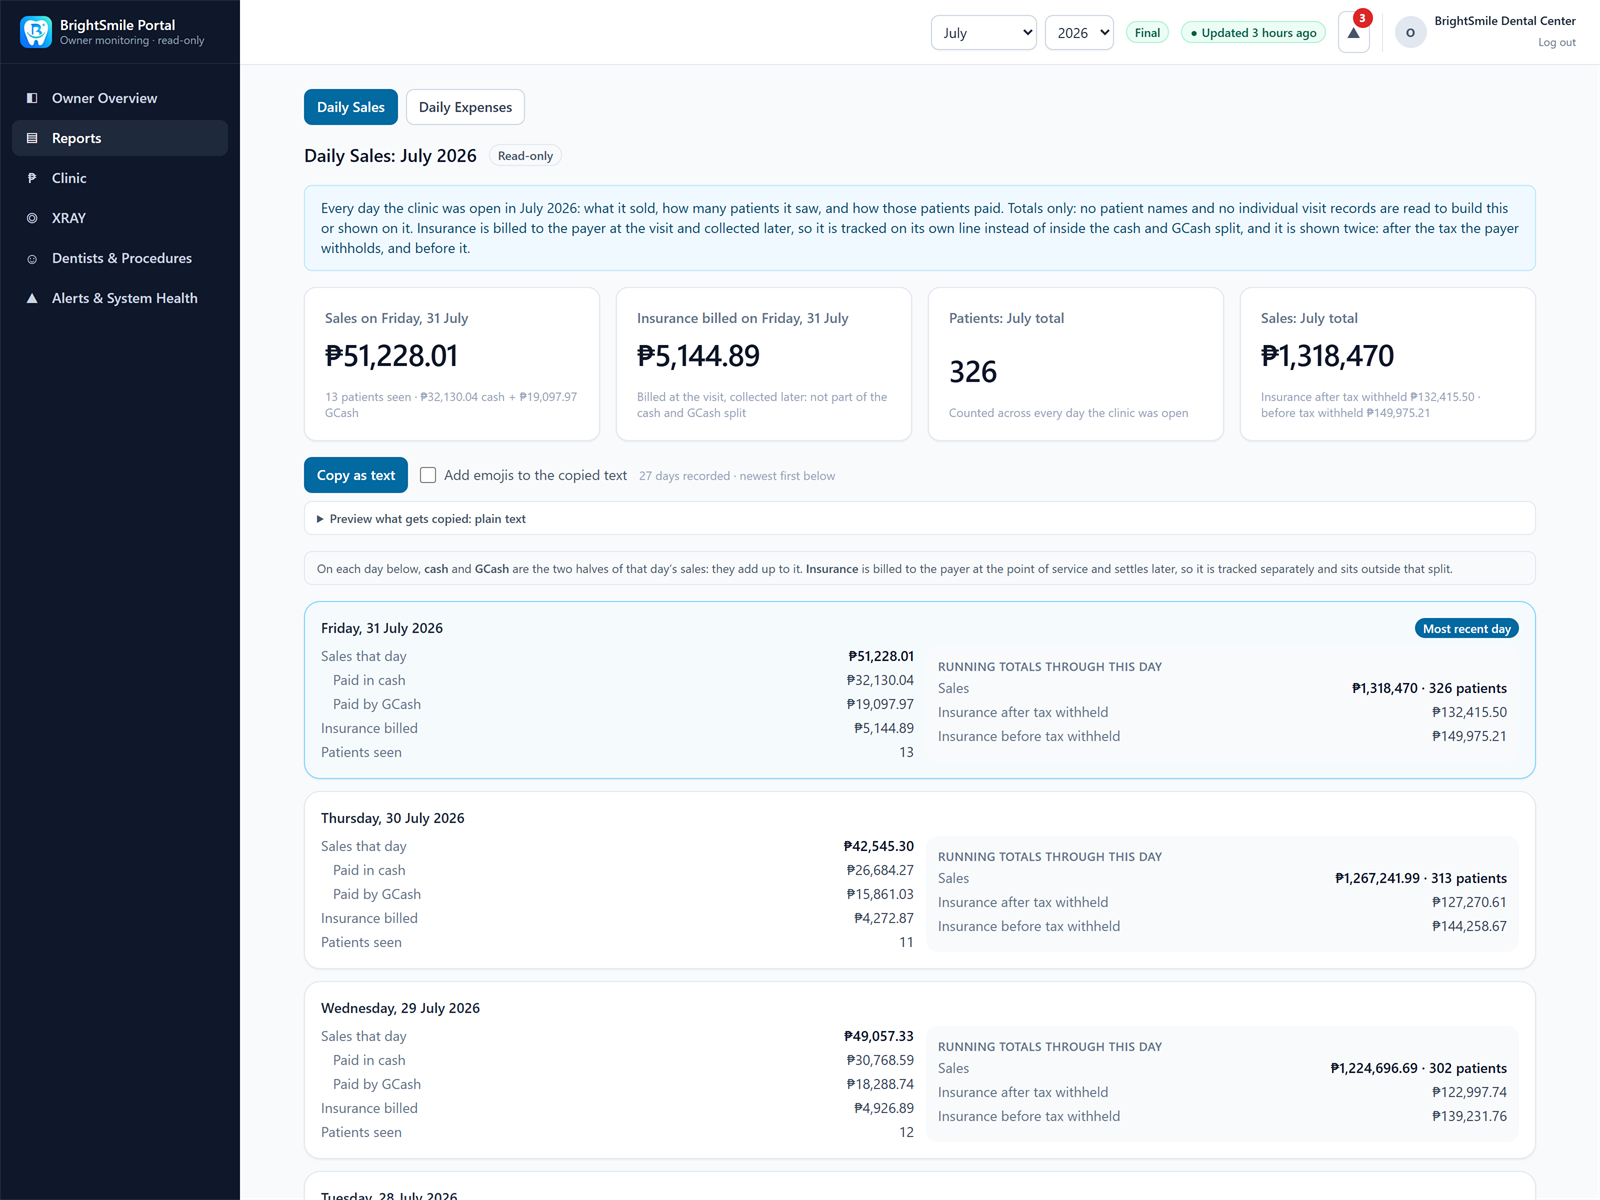The width and height of the screenshot is (1600, 1200).
Task: Click Friday's Paid in cash ₱32,130.04
Action: (x=880, y=680)
